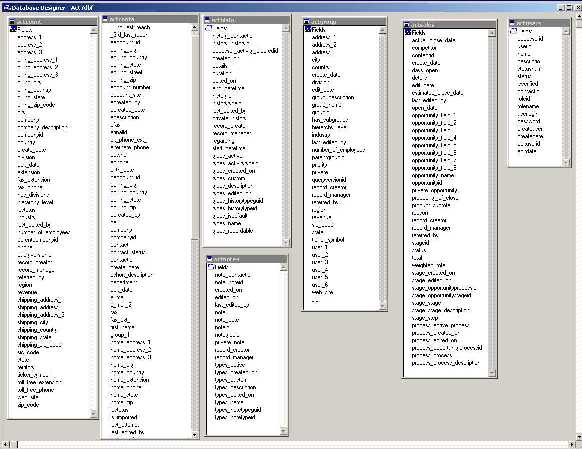This screenshot has height=449, width=582.
Task: Select the "opportunityid" field
Action: coord(427,183)
